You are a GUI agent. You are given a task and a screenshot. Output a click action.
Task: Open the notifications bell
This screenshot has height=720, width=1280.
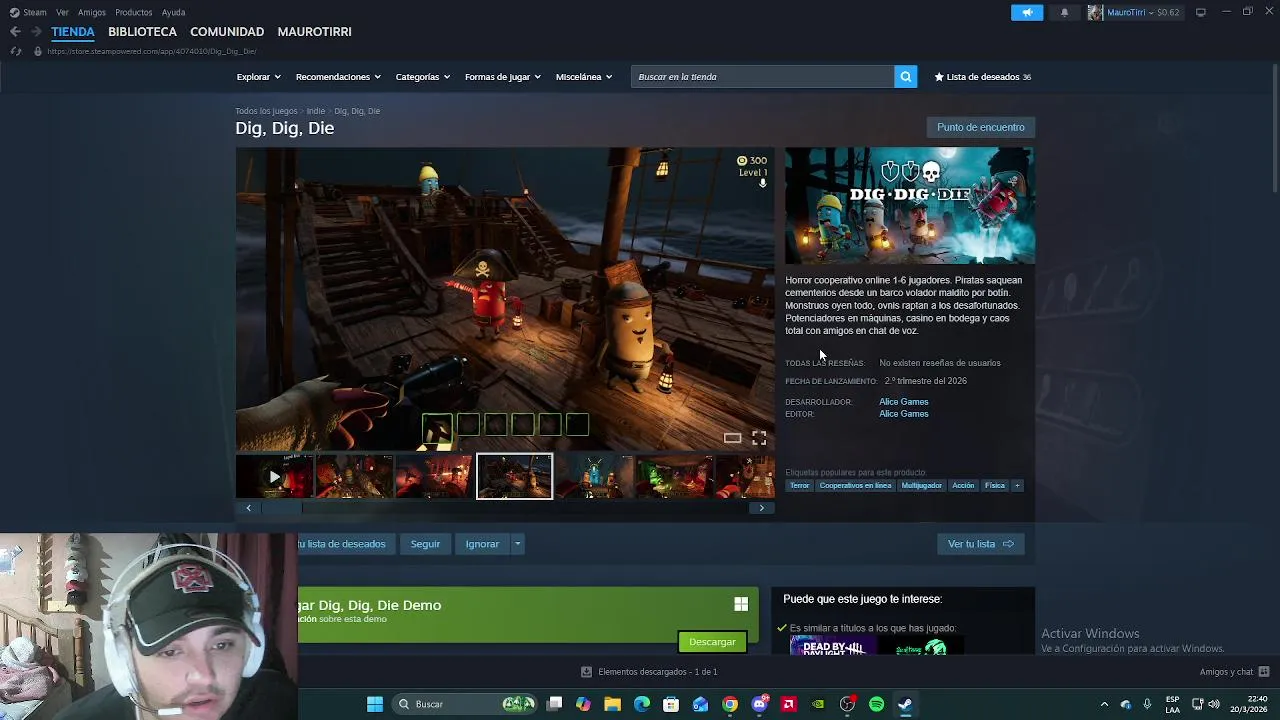coord(1064,12)
